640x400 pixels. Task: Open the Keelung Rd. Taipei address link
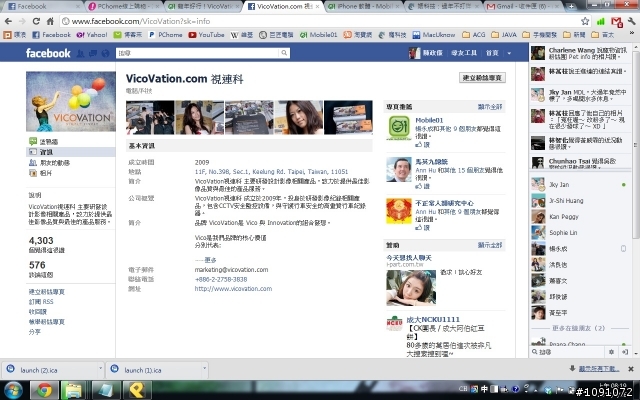tap(271, 171)
